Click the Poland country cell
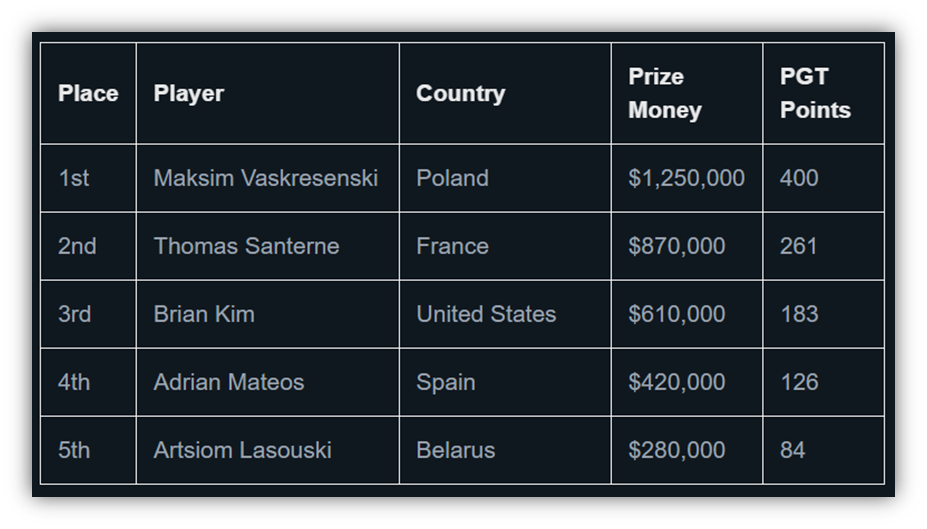The width and height of the screenshot is (927, 529). click(x=505, y=178)
